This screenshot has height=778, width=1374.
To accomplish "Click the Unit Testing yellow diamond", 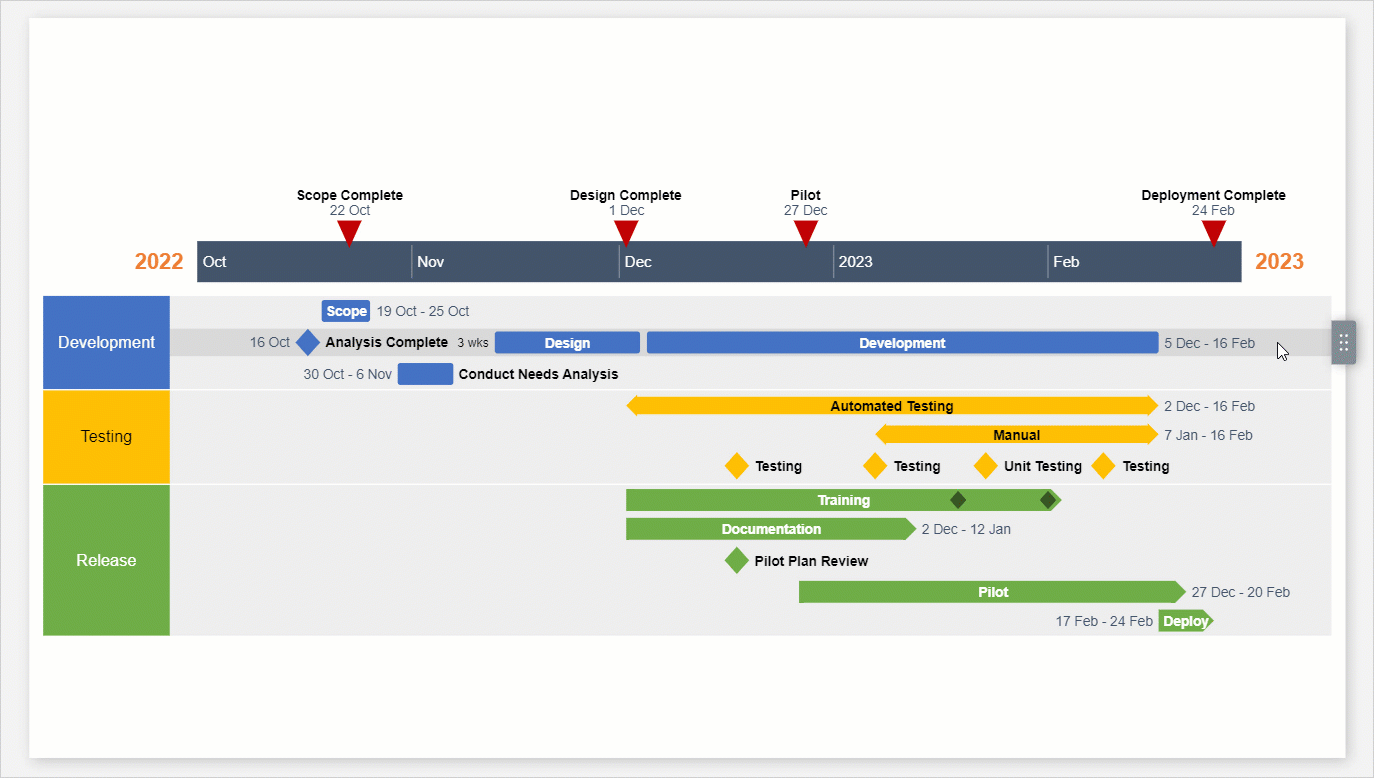I will pyautogui.click(x=985, y=466).
